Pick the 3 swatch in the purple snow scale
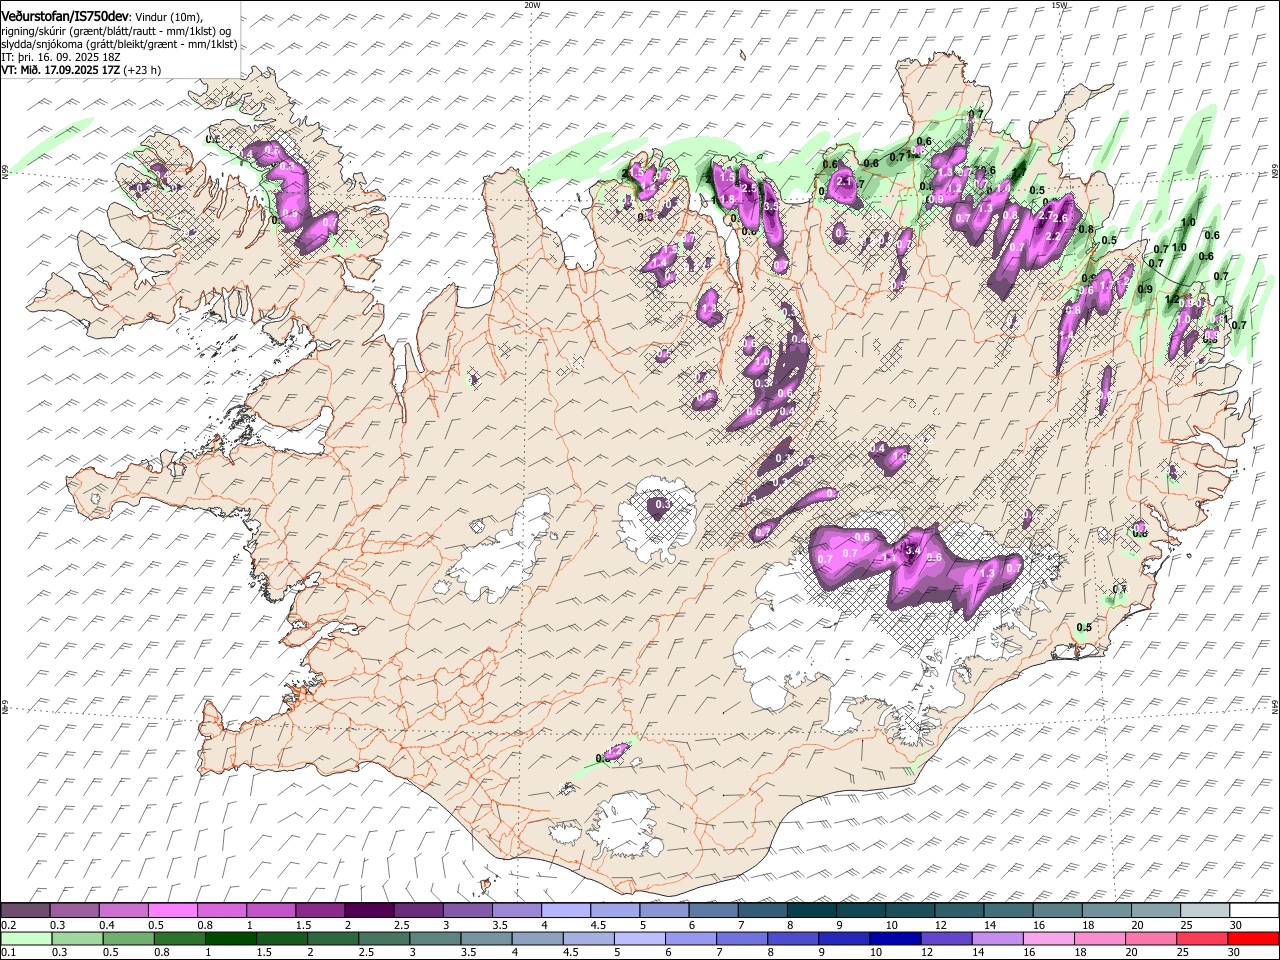1280x960 pixels. point(467,911)
